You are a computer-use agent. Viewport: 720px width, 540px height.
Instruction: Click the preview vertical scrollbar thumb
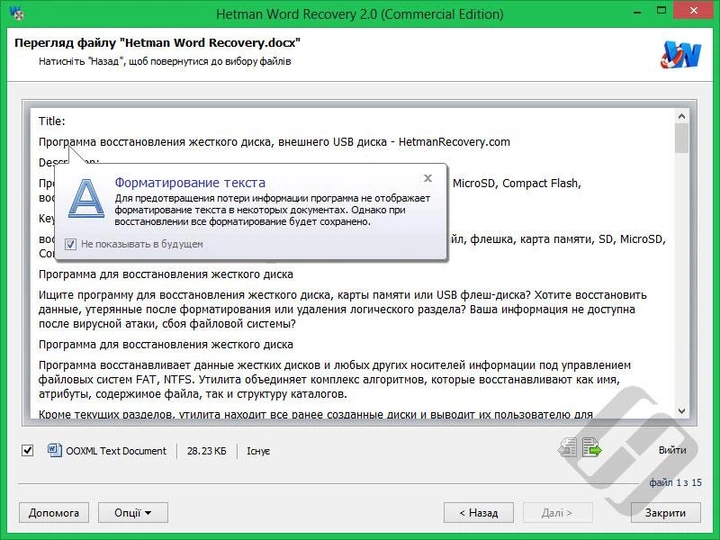[x=681, y=138]
